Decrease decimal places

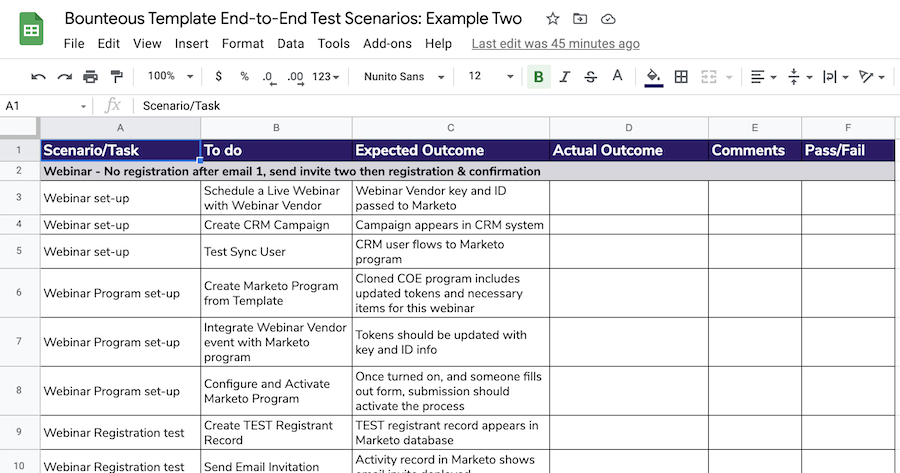pos(269,77)
